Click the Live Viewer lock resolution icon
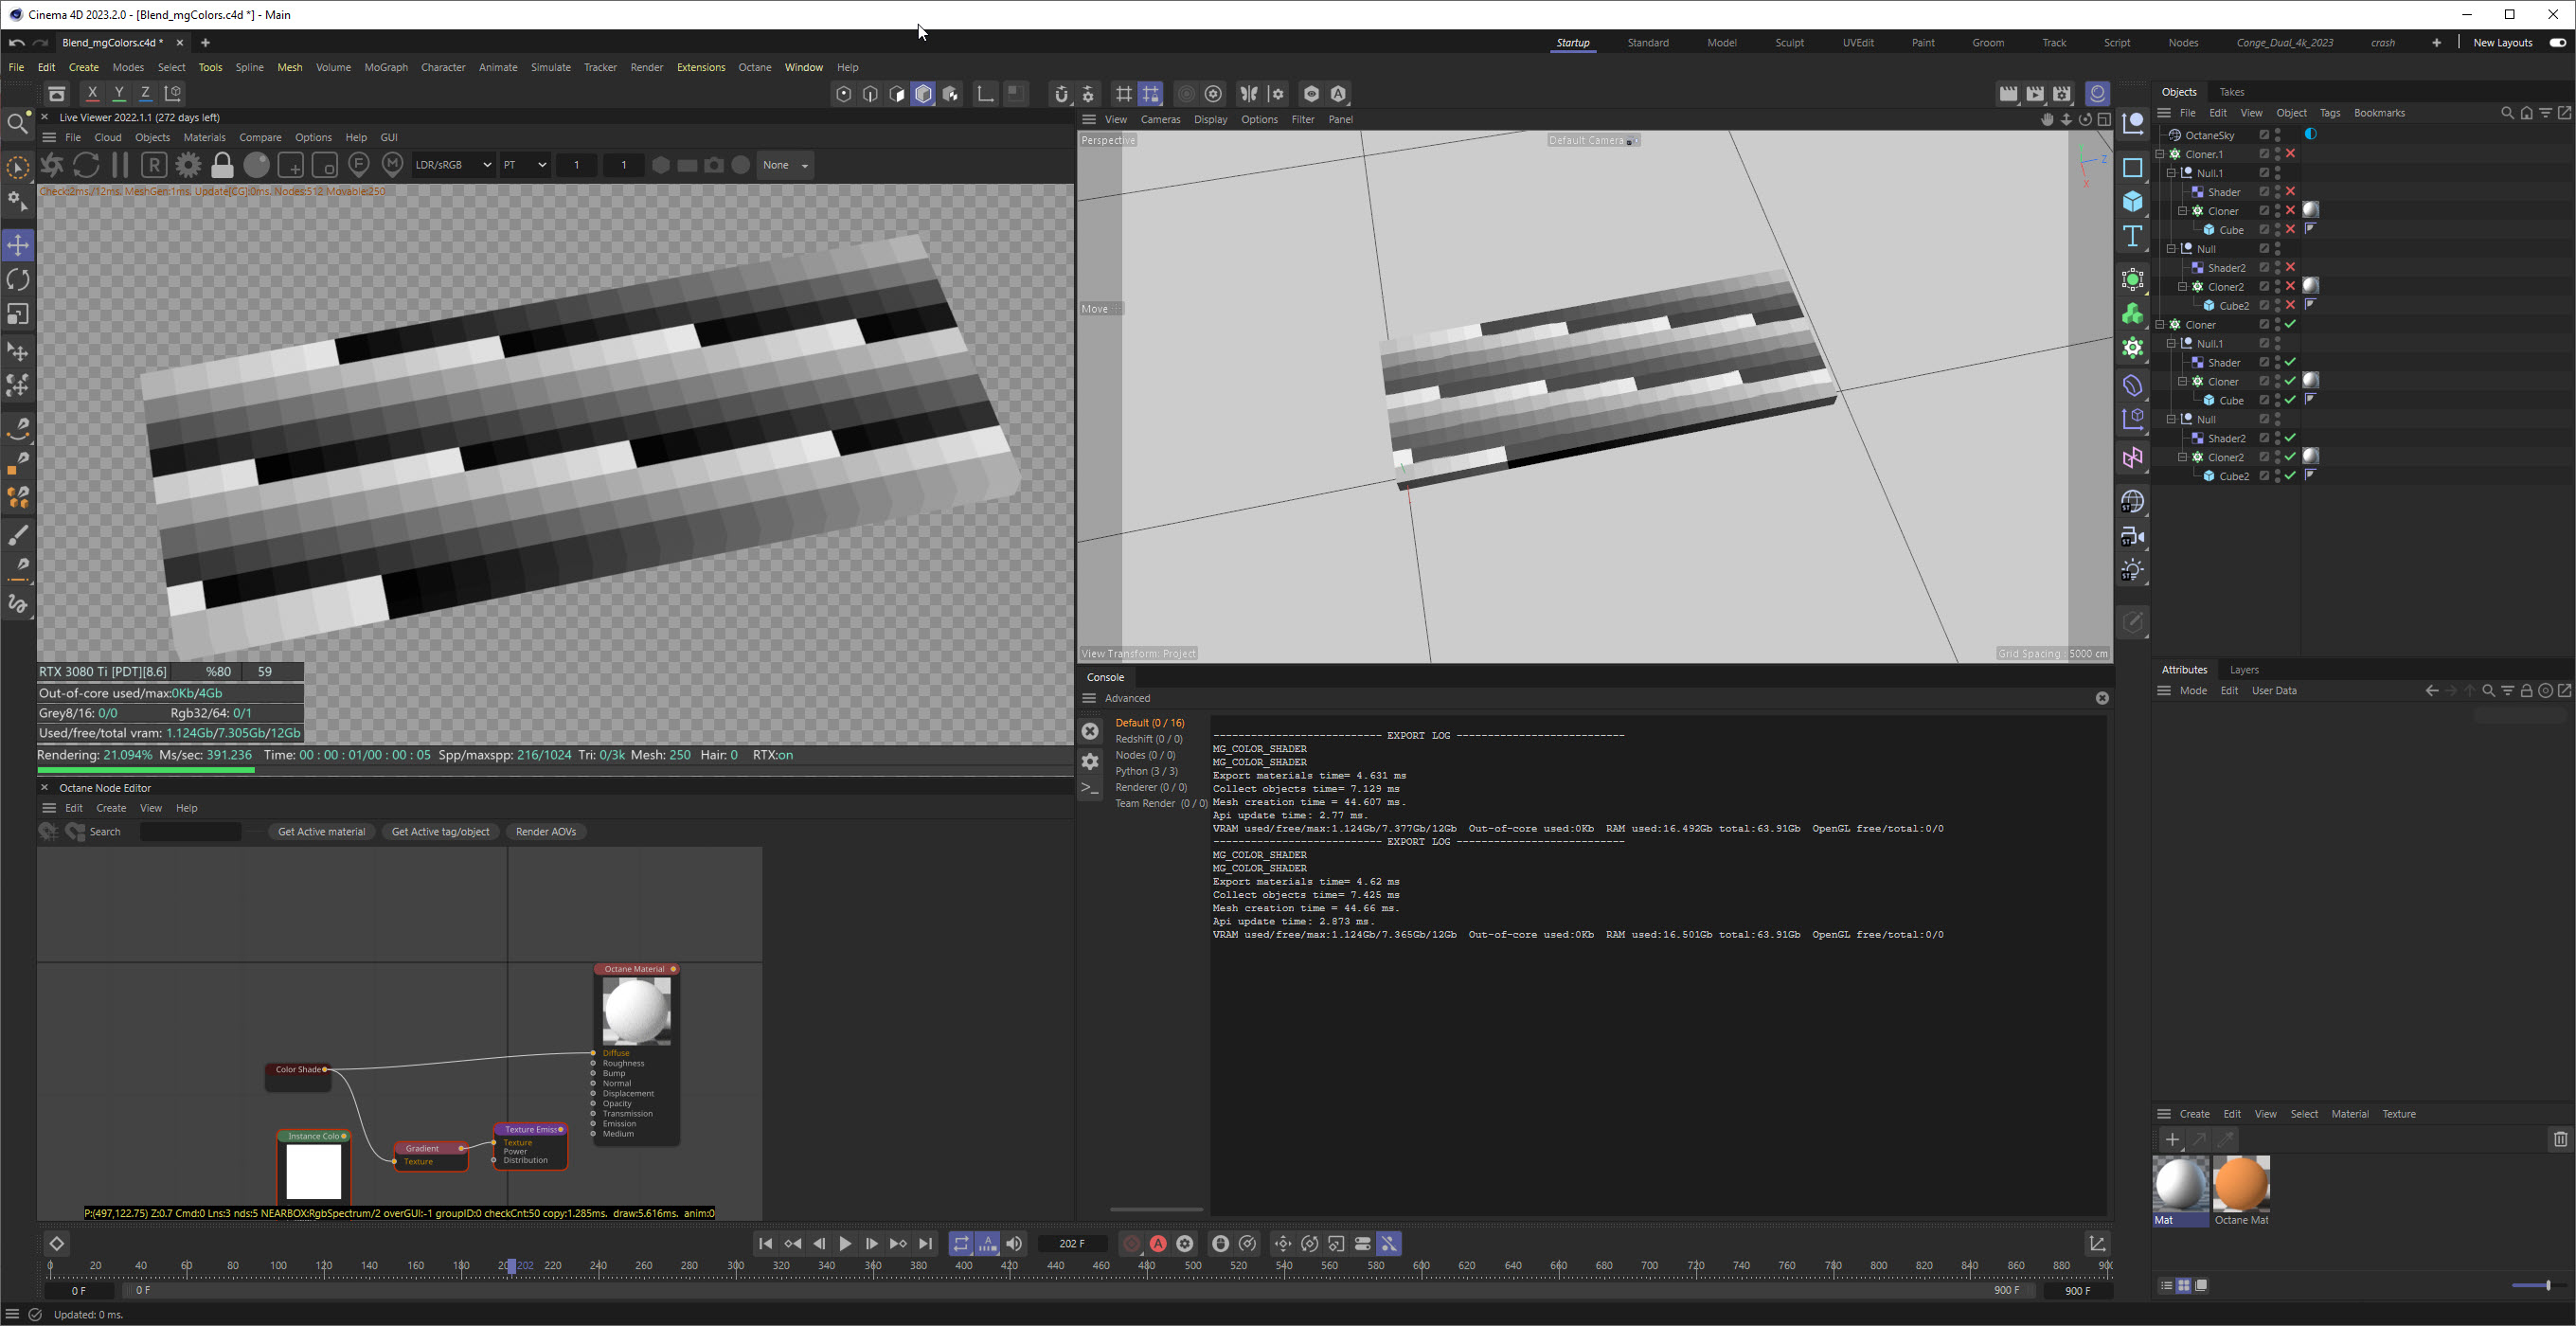Image resolution: width=2576 pixels, height=1326 pixels. 222,165
